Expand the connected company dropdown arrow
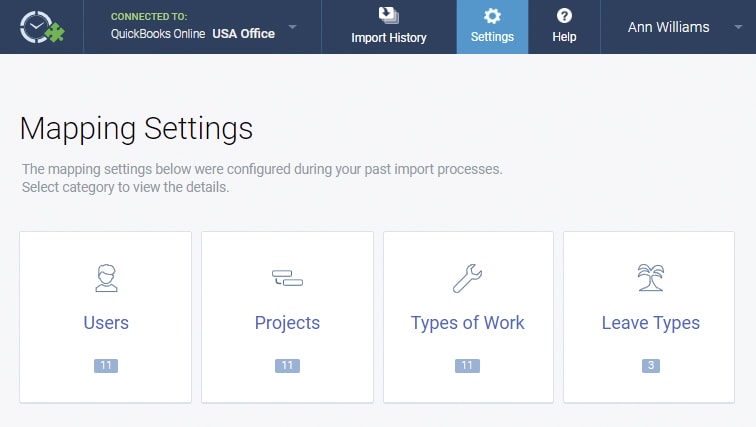 [x=292, y=27]
